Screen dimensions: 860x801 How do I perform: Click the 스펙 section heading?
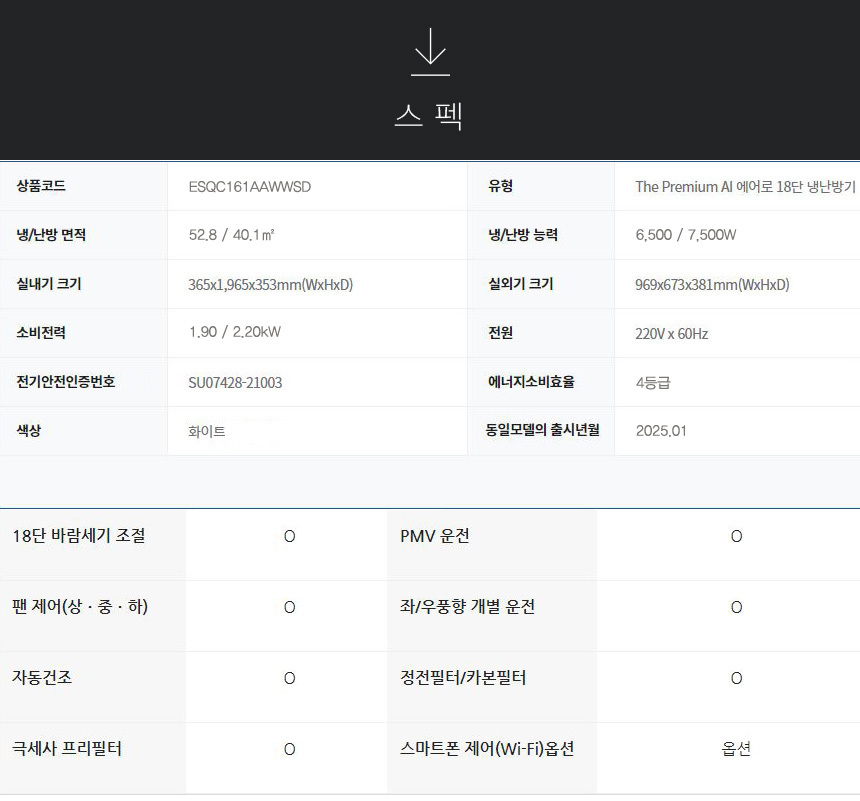[429, 116]
